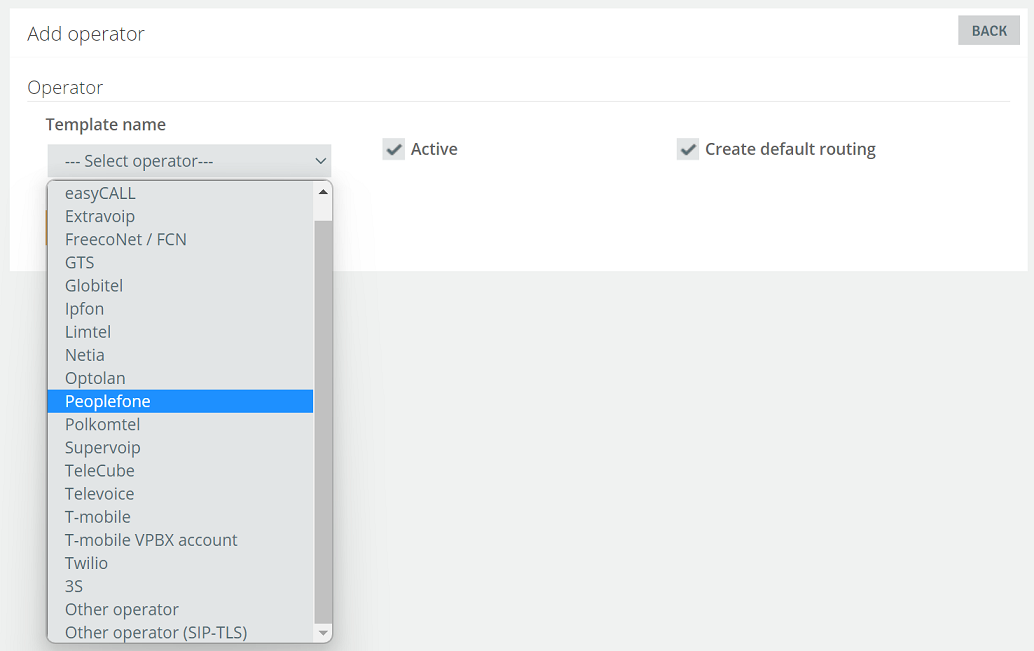Choose Optolan template entry
Screen dimensions: 1034x651
coord(180,378)
